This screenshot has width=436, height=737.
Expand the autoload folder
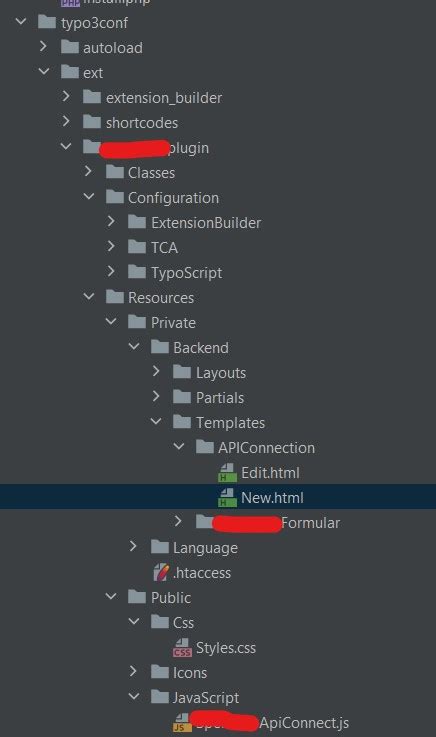pos(44,47)
